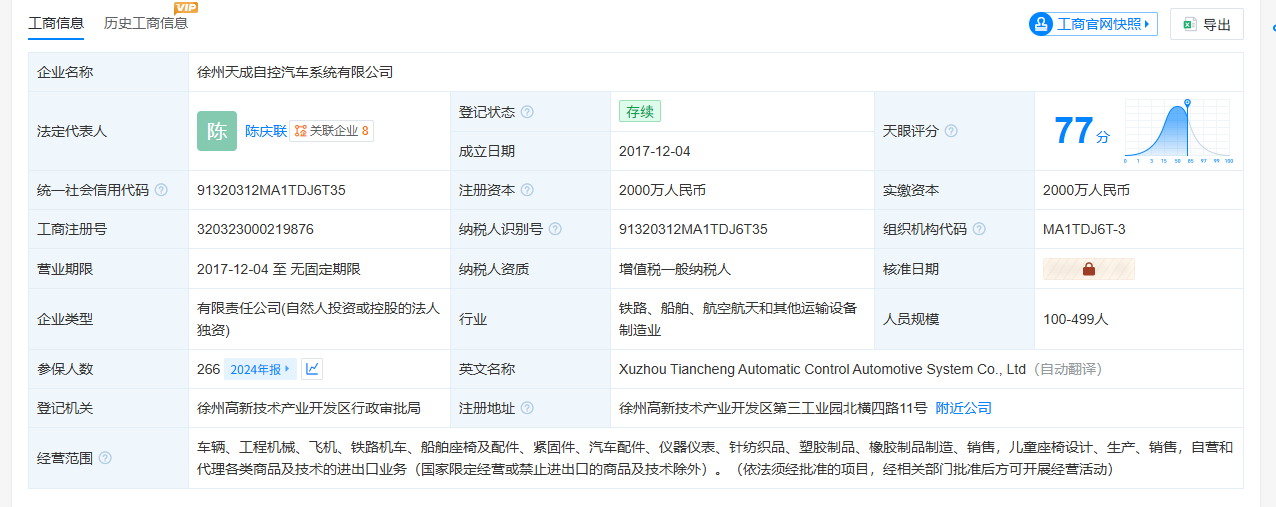Select 营业期限 value 2017-12-04 至 无固定期限
This screenshot has width=1276, height=507.
pos(279,269)
